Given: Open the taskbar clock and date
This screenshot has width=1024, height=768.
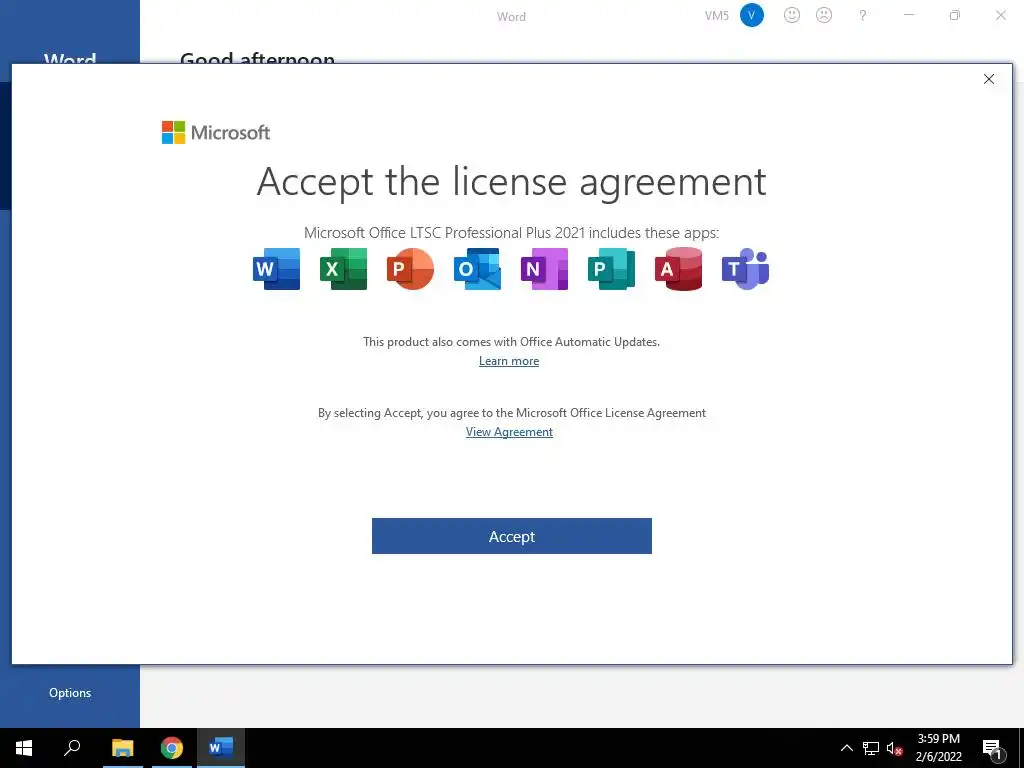Looking at the screenshot, I should 938,748.
